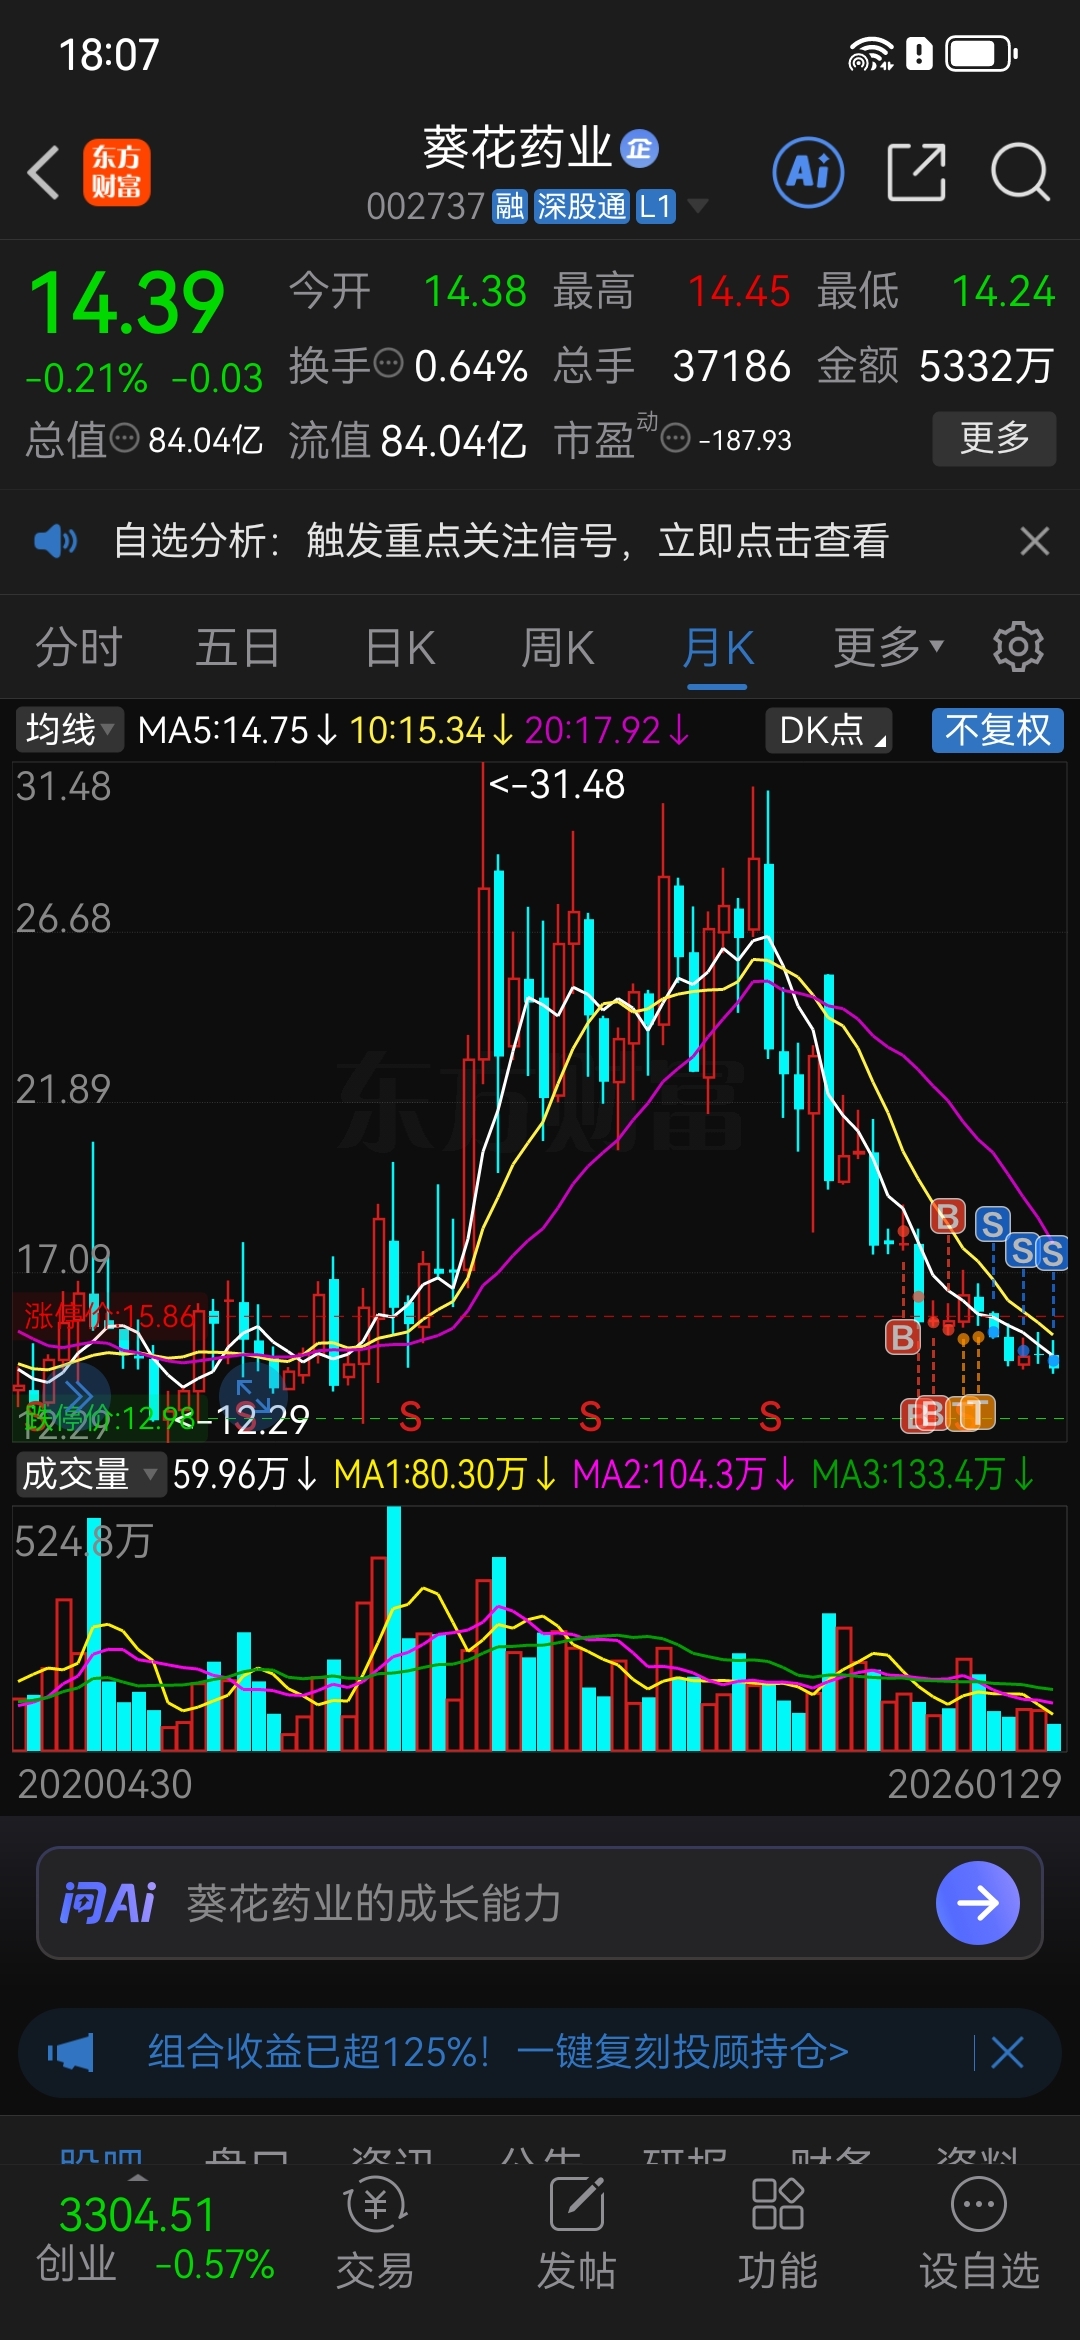
Task: Select the 月K chart tab
Action: pos(718,647)
